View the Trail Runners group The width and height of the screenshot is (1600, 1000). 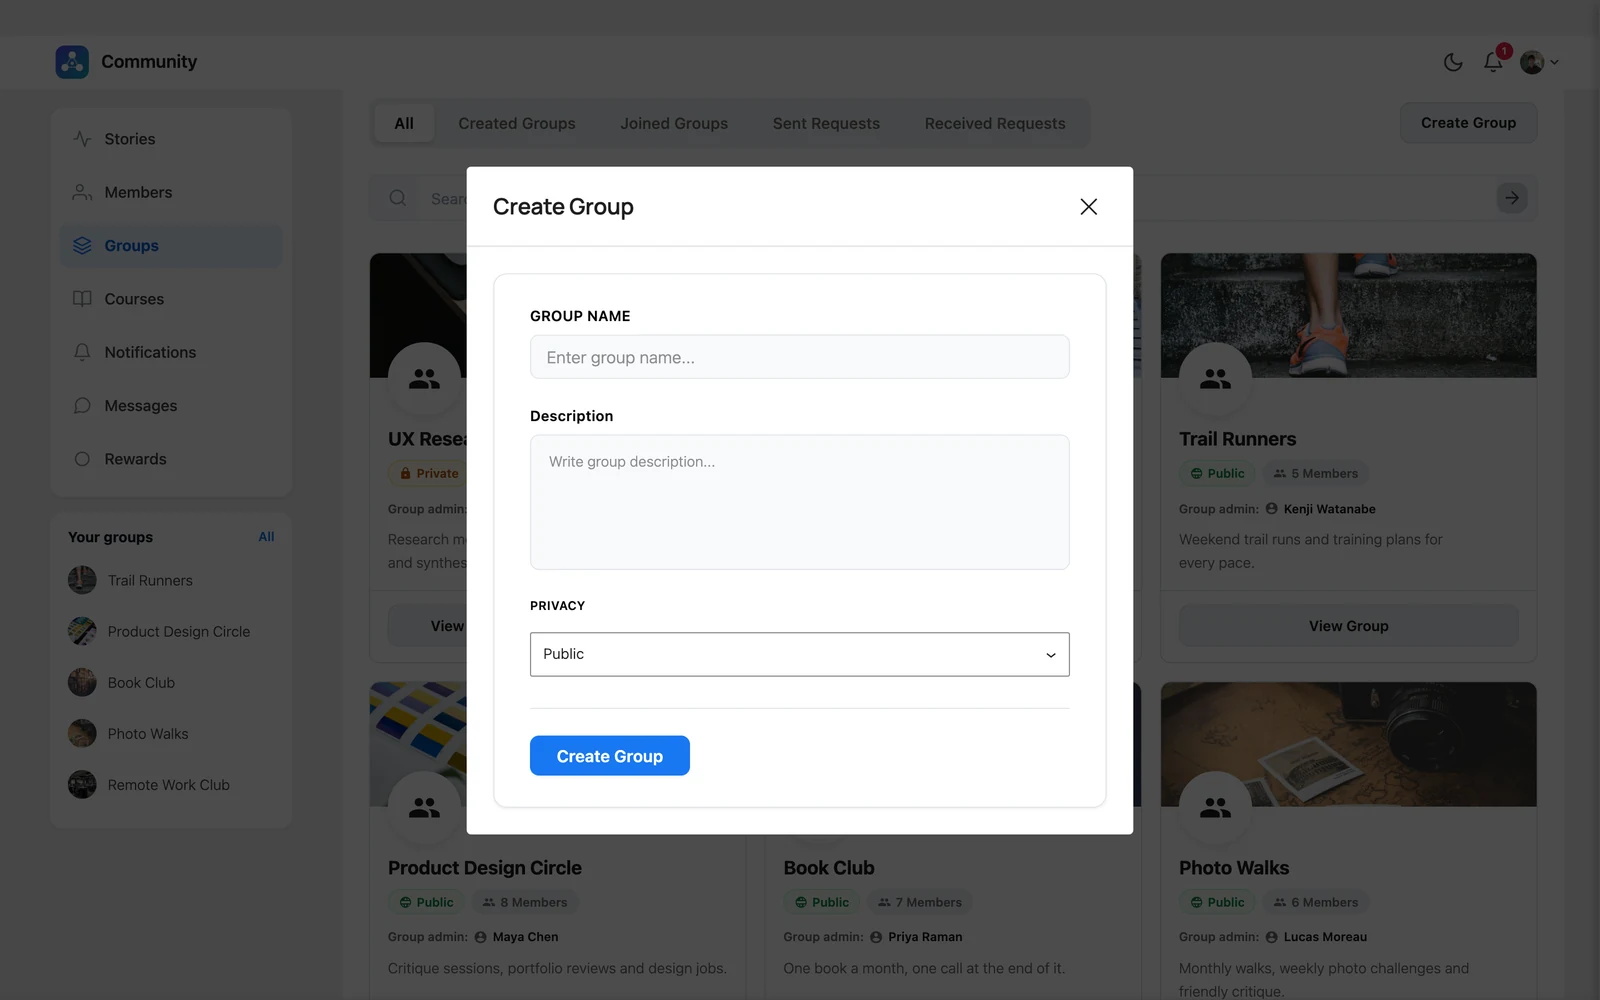(x=1349, y=626)
